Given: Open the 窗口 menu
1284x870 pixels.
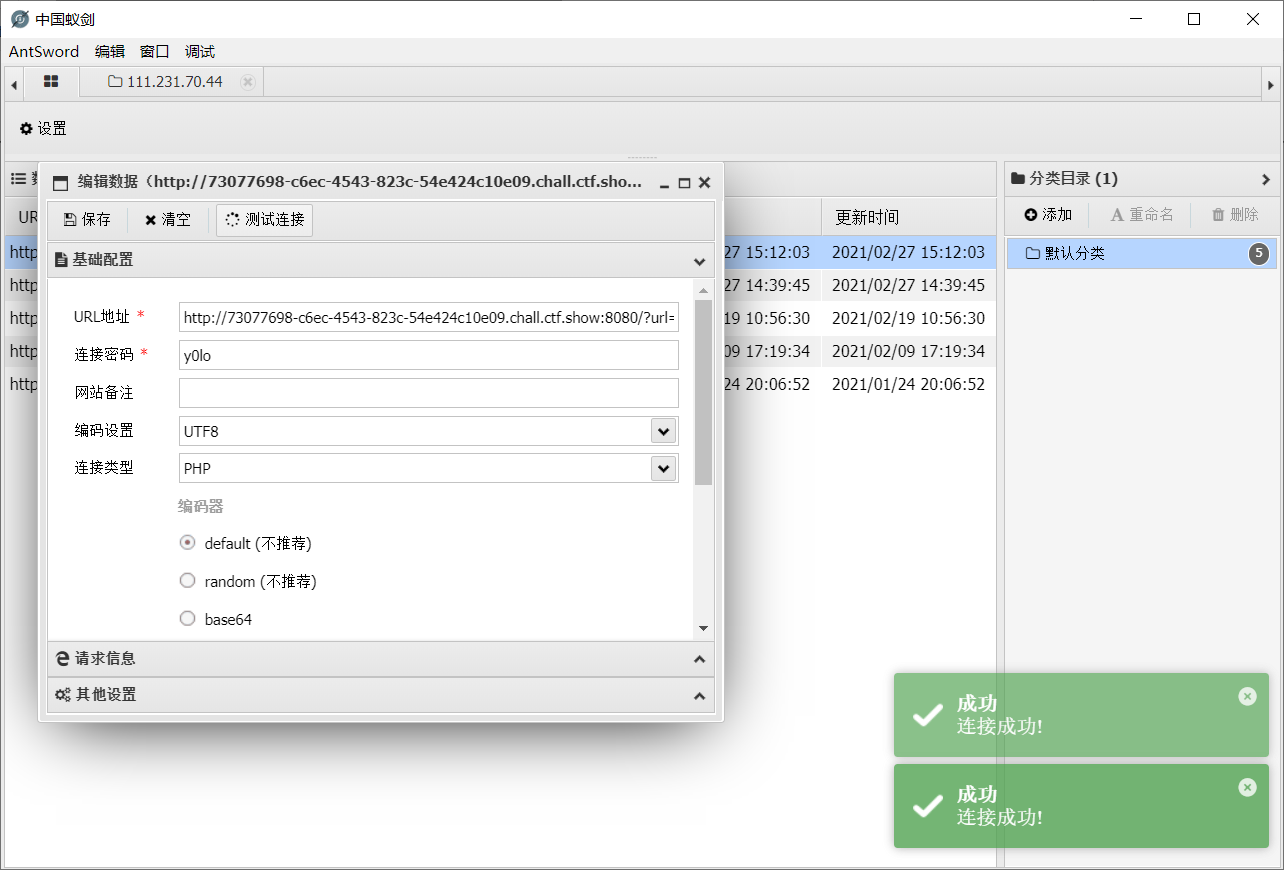Looking at the screenshot, I should (x=155, y=51).
